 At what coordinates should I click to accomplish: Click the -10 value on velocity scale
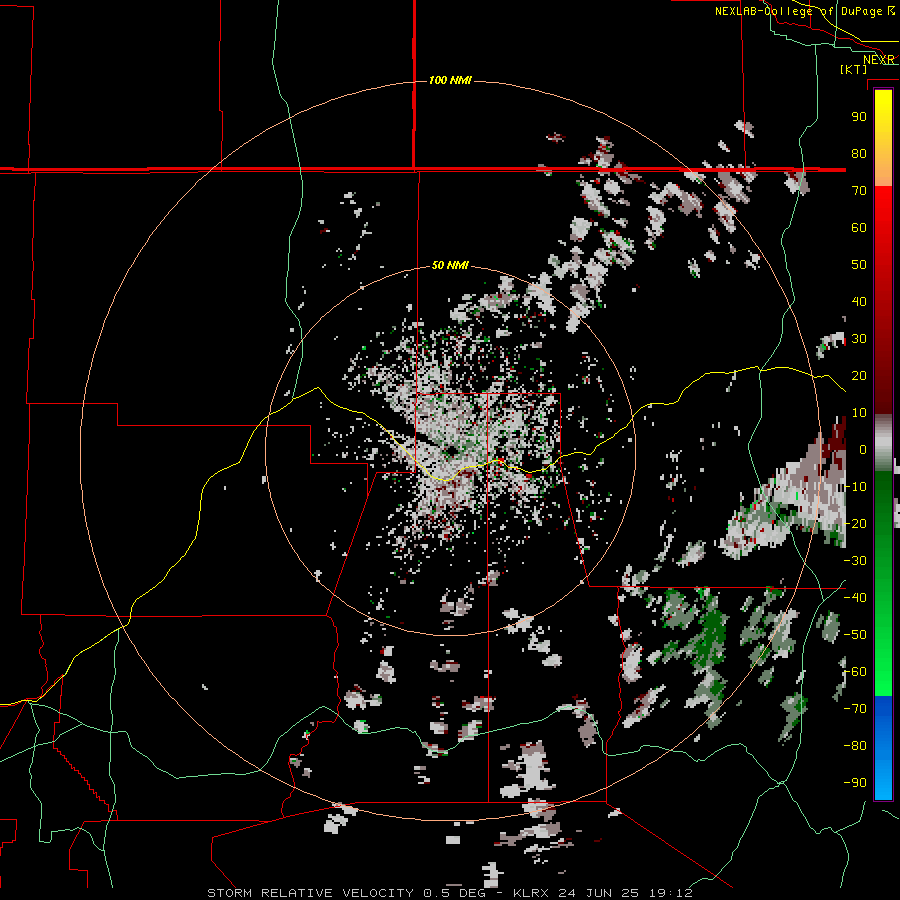click(x=855, y=487)
